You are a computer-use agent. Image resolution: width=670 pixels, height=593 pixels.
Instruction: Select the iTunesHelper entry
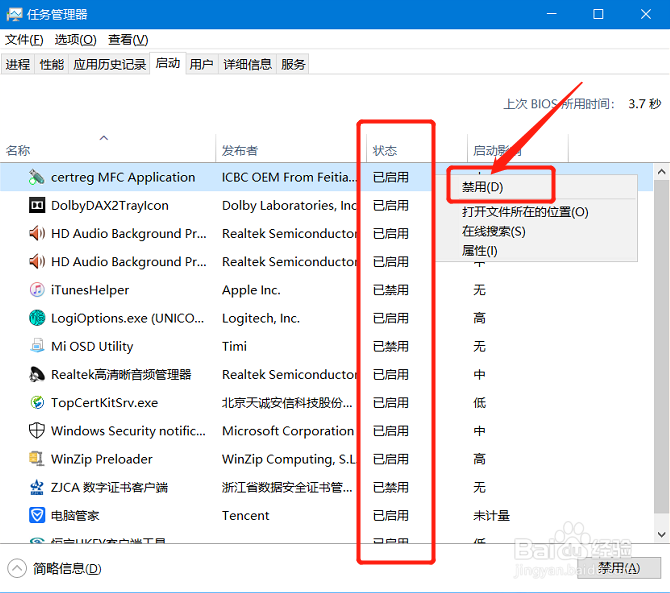click(x=90, y=290)
